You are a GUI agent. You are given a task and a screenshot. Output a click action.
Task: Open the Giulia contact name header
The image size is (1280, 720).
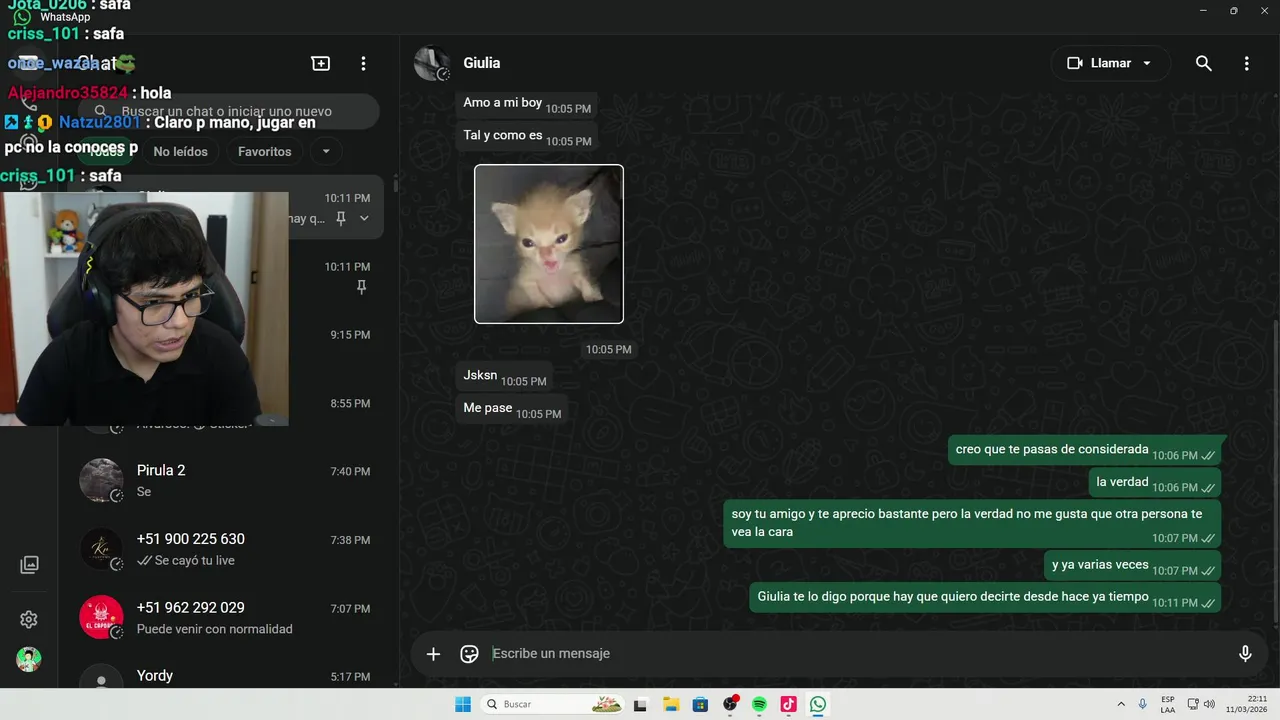point(482,63)
